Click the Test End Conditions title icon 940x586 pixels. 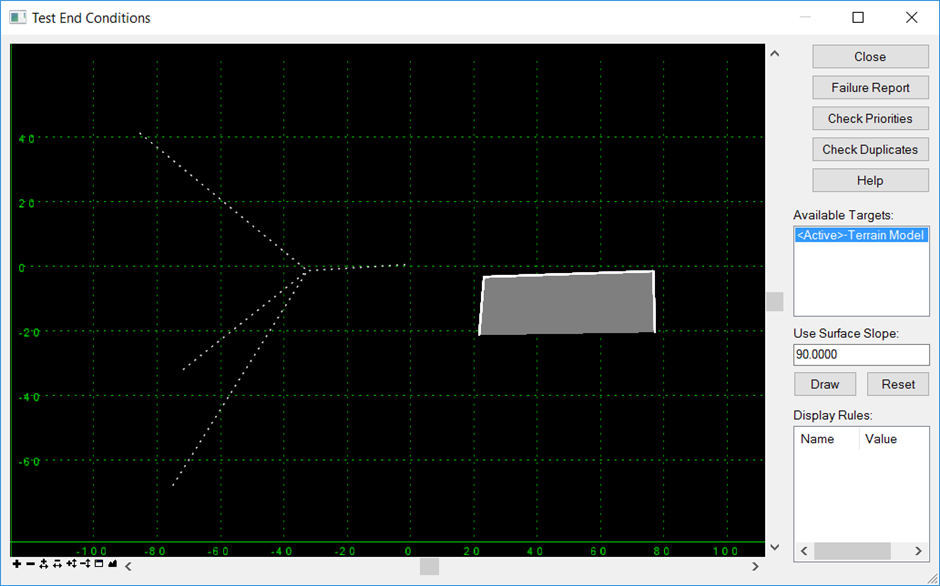point(17,17)
